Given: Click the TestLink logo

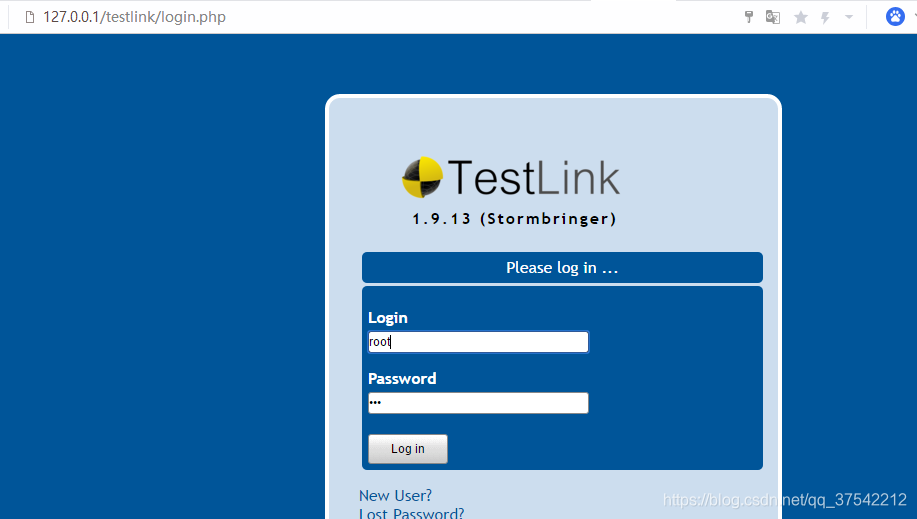Looking at the screenshot, I should coord(511,177).
